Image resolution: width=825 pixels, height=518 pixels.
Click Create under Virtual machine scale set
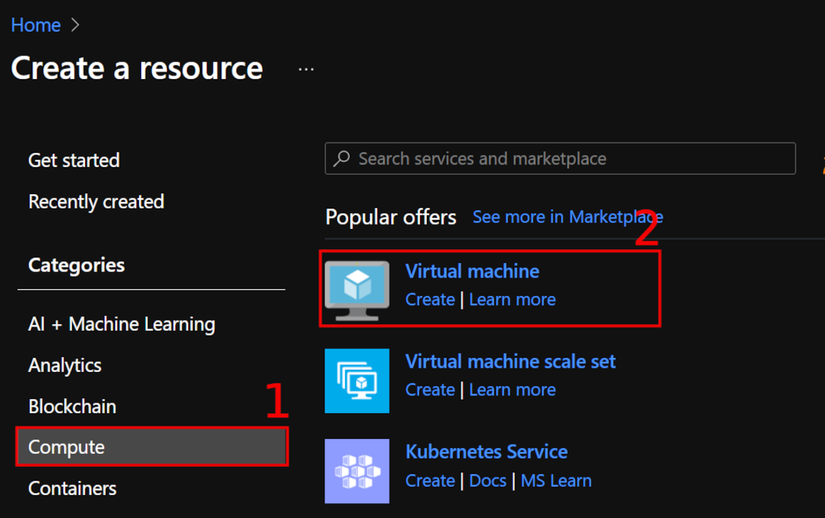pyautogui.click(x=430, y=390)
